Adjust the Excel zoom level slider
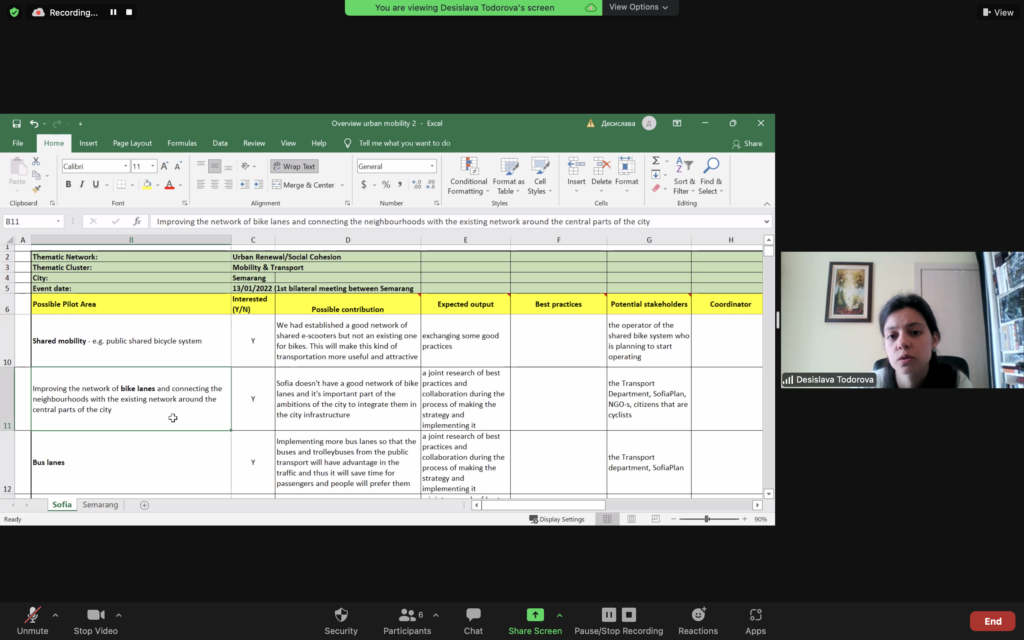 [706, 519]
